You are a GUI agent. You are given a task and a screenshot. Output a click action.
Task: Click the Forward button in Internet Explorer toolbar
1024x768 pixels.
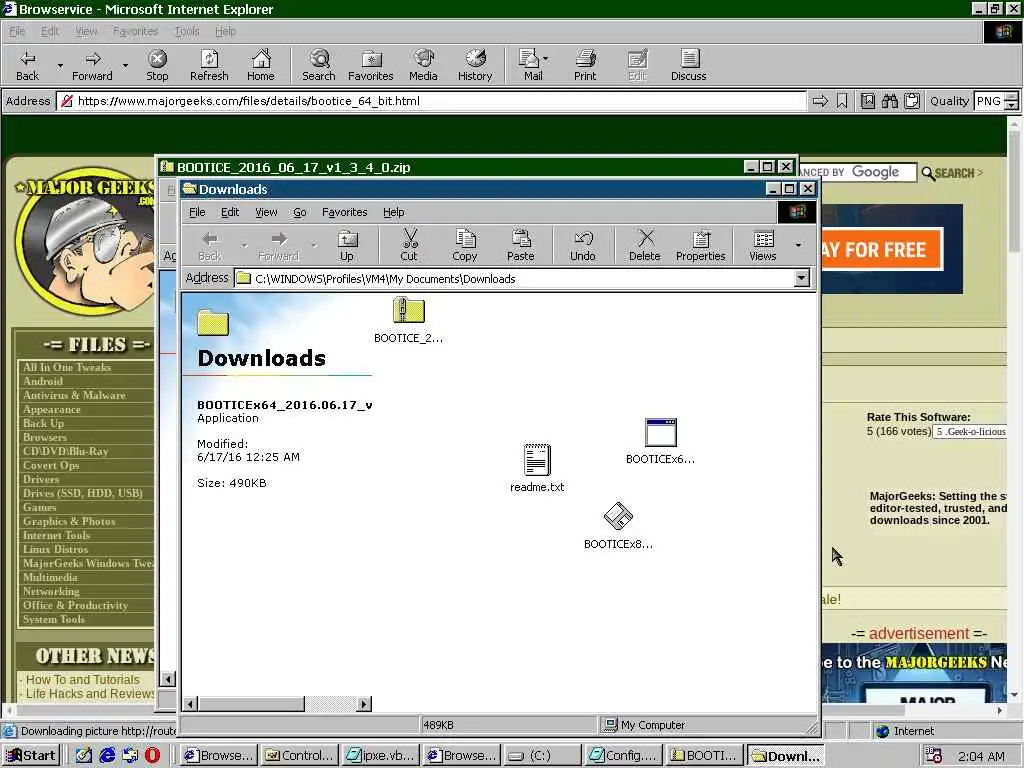[x=92, y=66]
